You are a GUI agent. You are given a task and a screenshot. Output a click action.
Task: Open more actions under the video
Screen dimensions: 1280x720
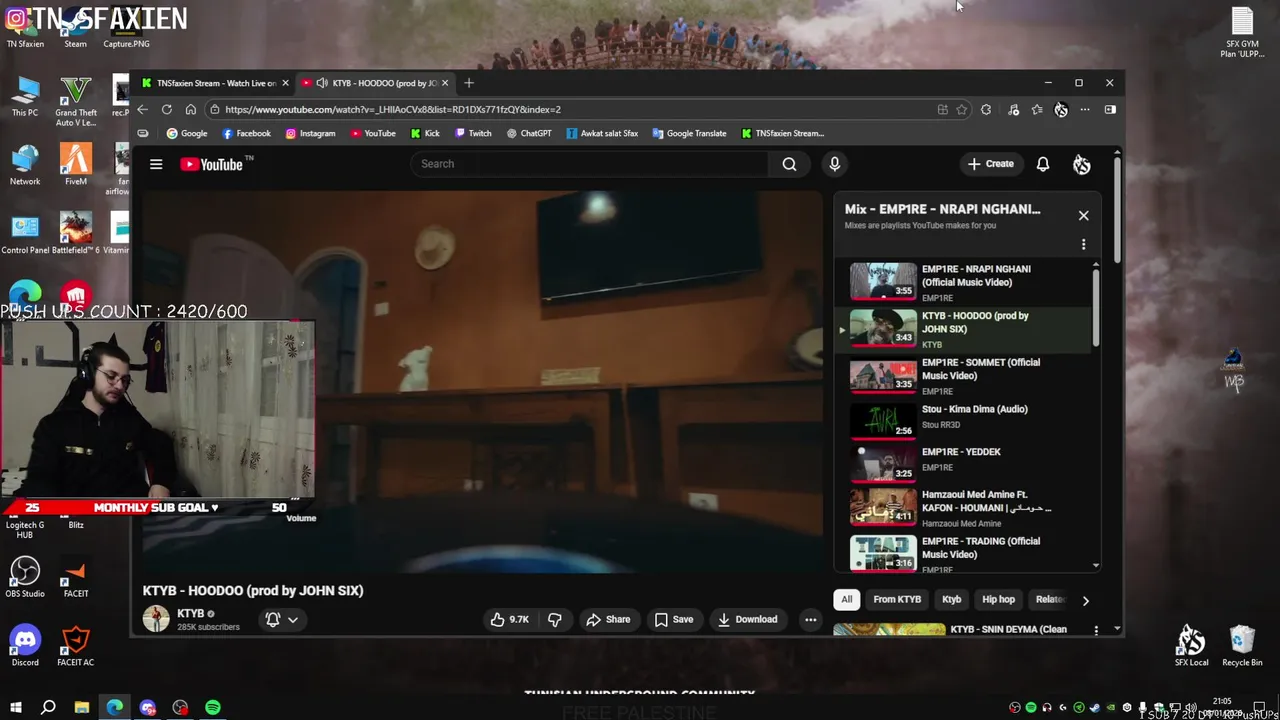[811, 619]
